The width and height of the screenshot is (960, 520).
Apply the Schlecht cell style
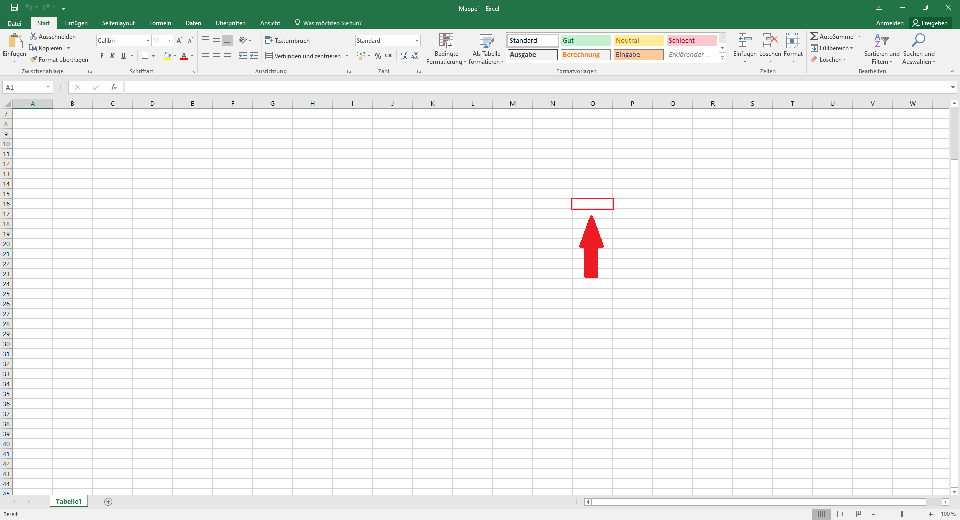(x=691, y=40)
